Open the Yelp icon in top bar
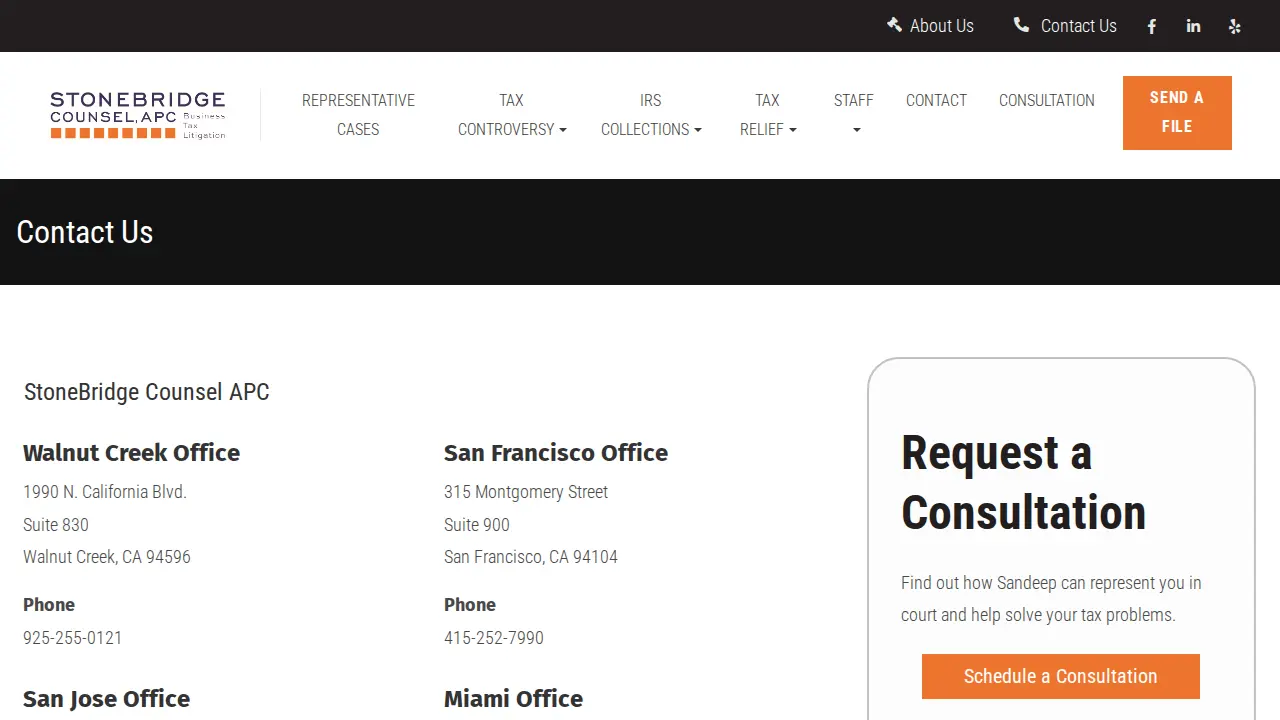The height and width of the screenshot is (720, 1280). click(x=1235, y=27)
